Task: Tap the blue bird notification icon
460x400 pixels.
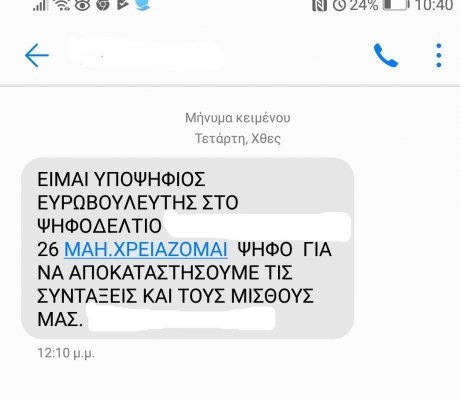Action: 142,5
